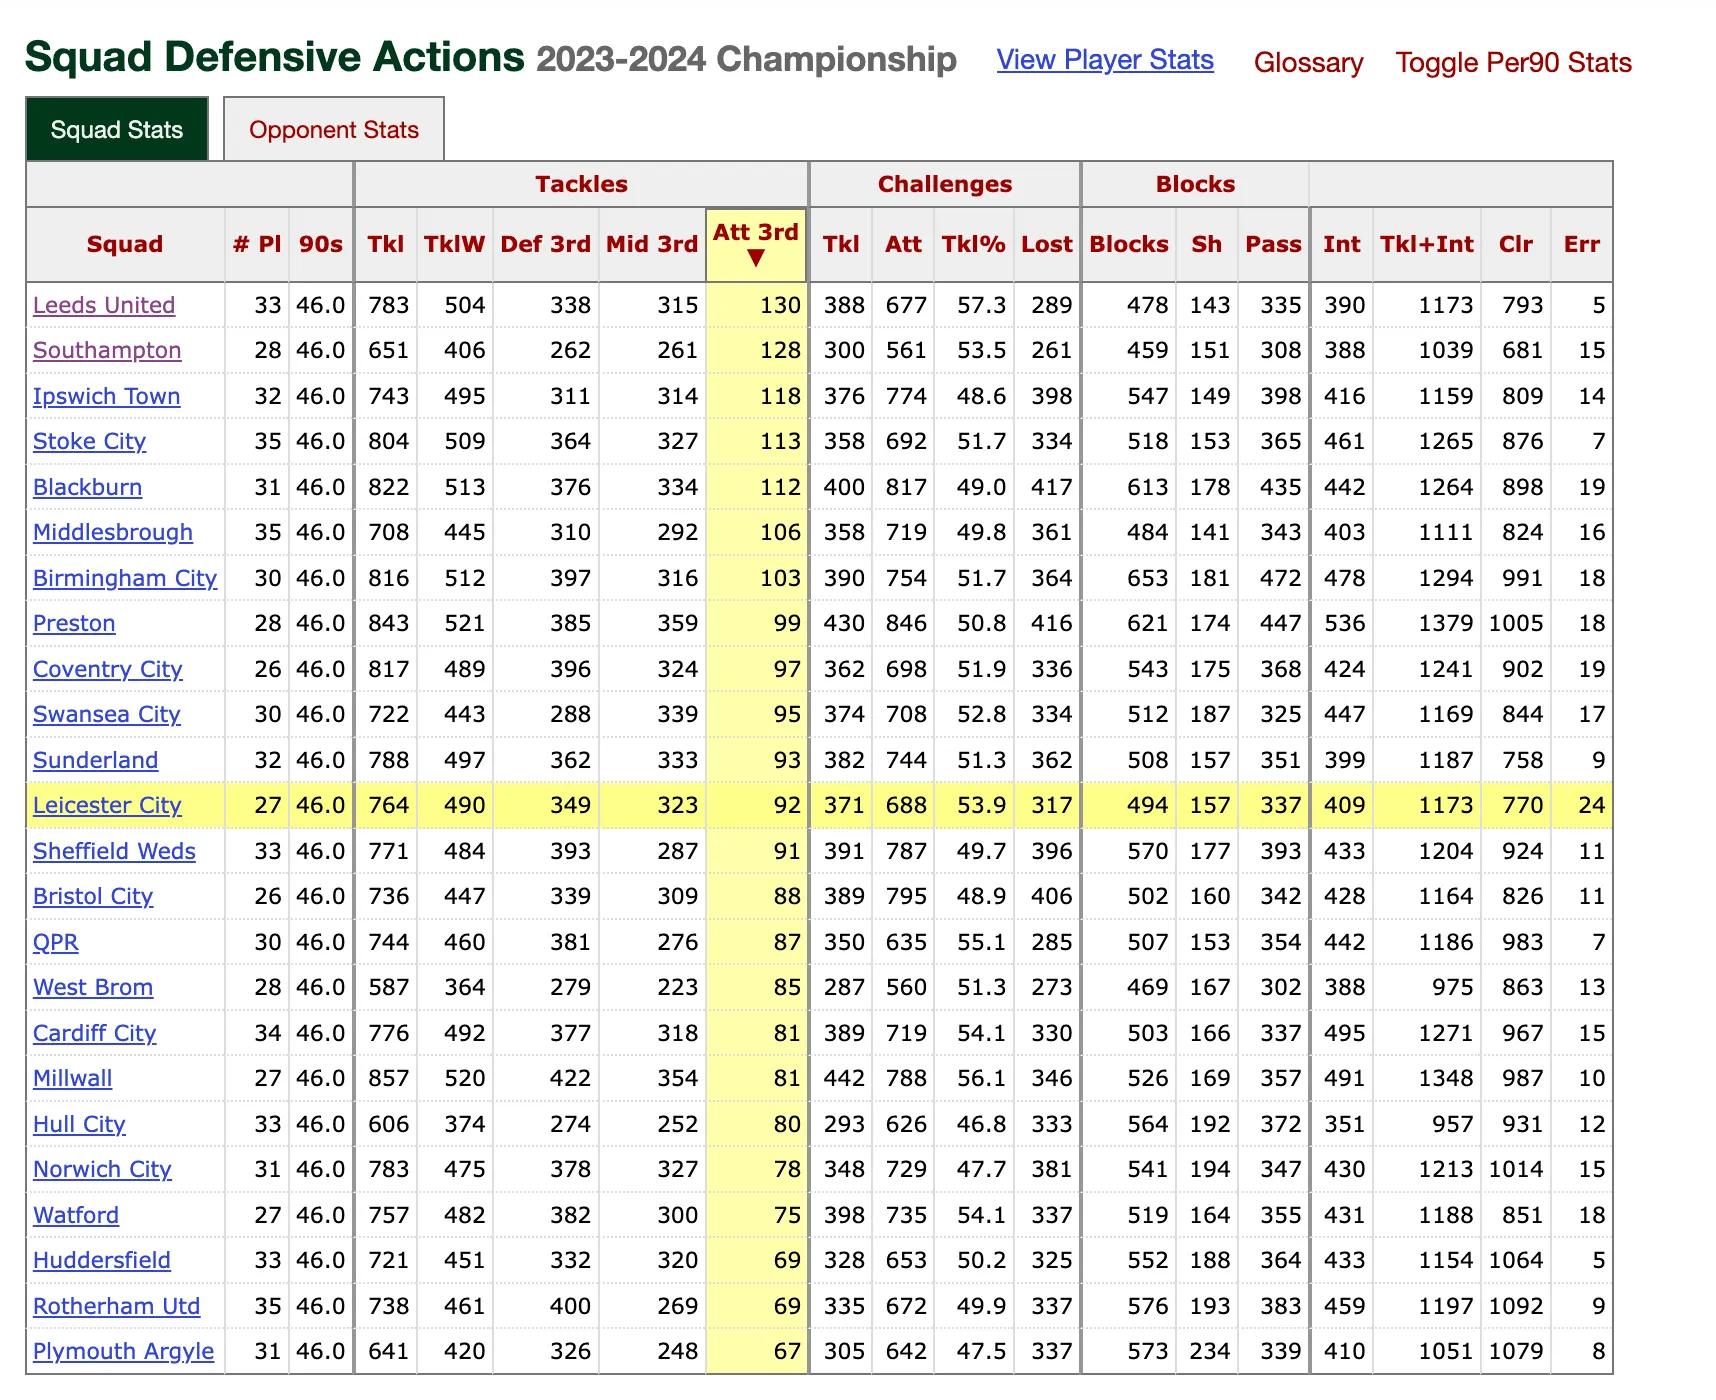Sort by the TklW column header
Image resolution: width=1716 pixels, height=1400 pixels.
pos(455,244)
